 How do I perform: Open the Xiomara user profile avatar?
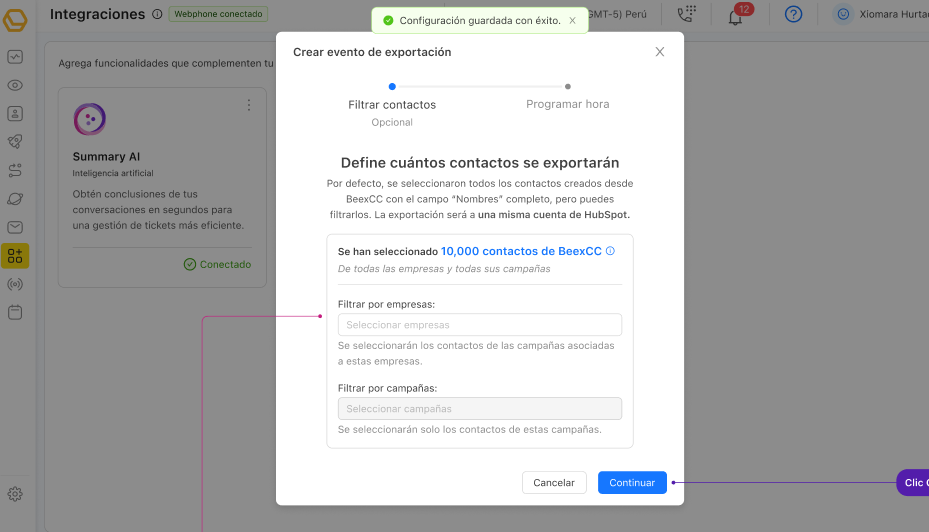pos(843,15)
